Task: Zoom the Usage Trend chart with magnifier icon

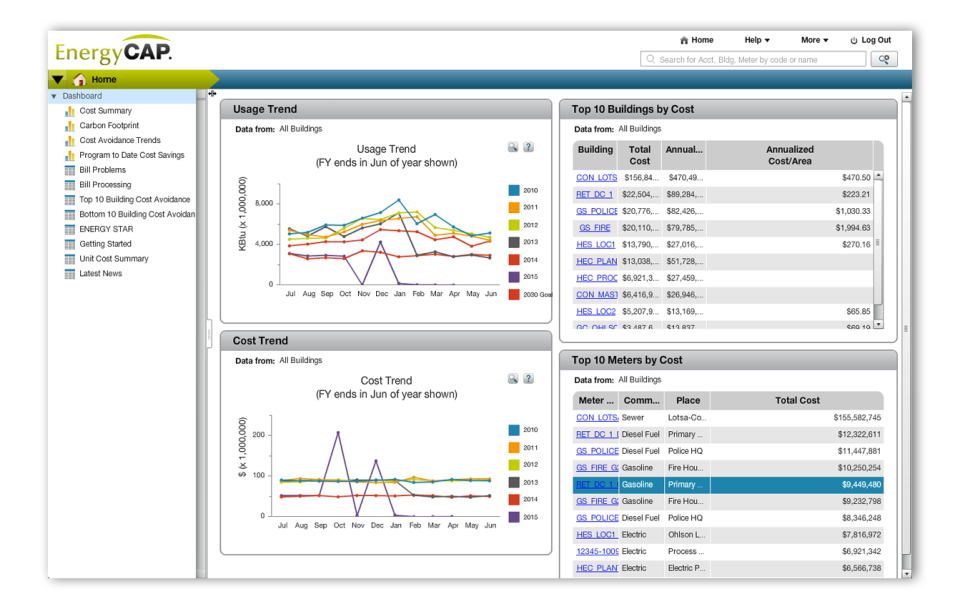Action: pyautogui.click(x=513, y=147)
